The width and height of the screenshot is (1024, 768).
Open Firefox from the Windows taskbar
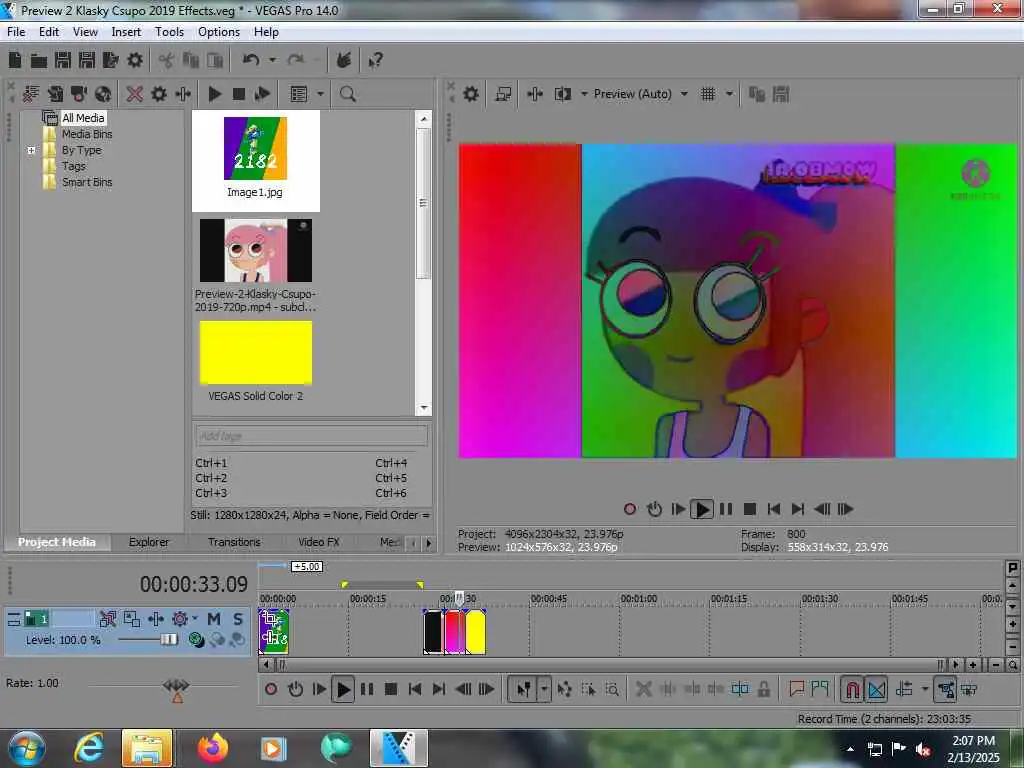pyautogui.click(x=214, y=748)
